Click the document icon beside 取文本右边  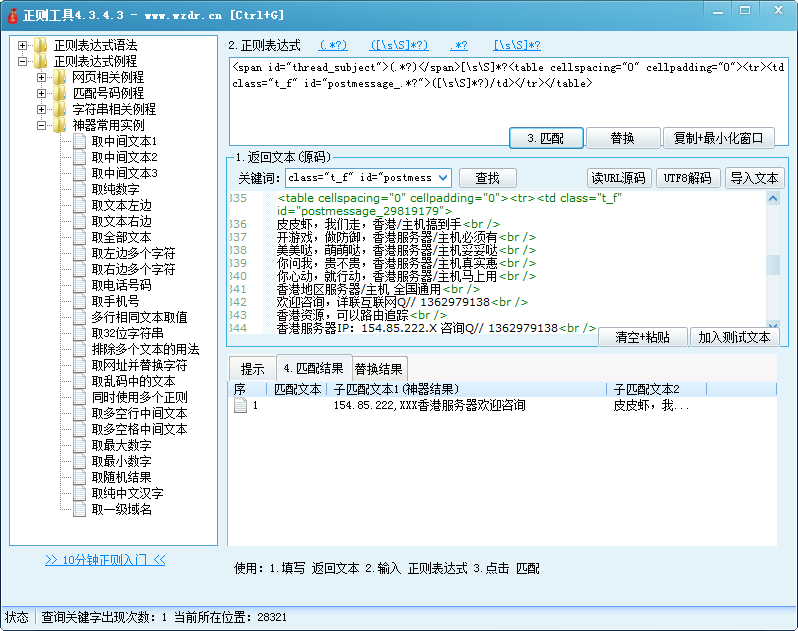click(79, 221)
